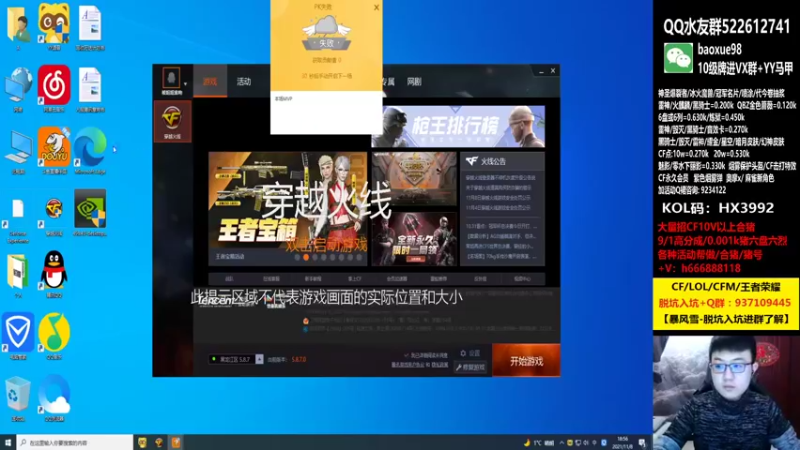
Task: Open the tournament banner above the 全新永久 promo
Action: (414, 179)
